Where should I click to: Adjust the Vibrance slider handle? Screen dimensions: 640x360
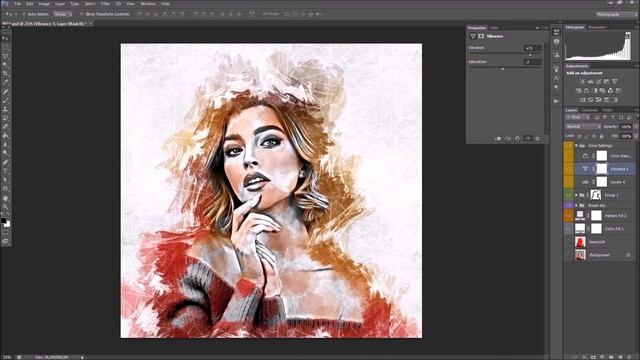click(530, 55)
